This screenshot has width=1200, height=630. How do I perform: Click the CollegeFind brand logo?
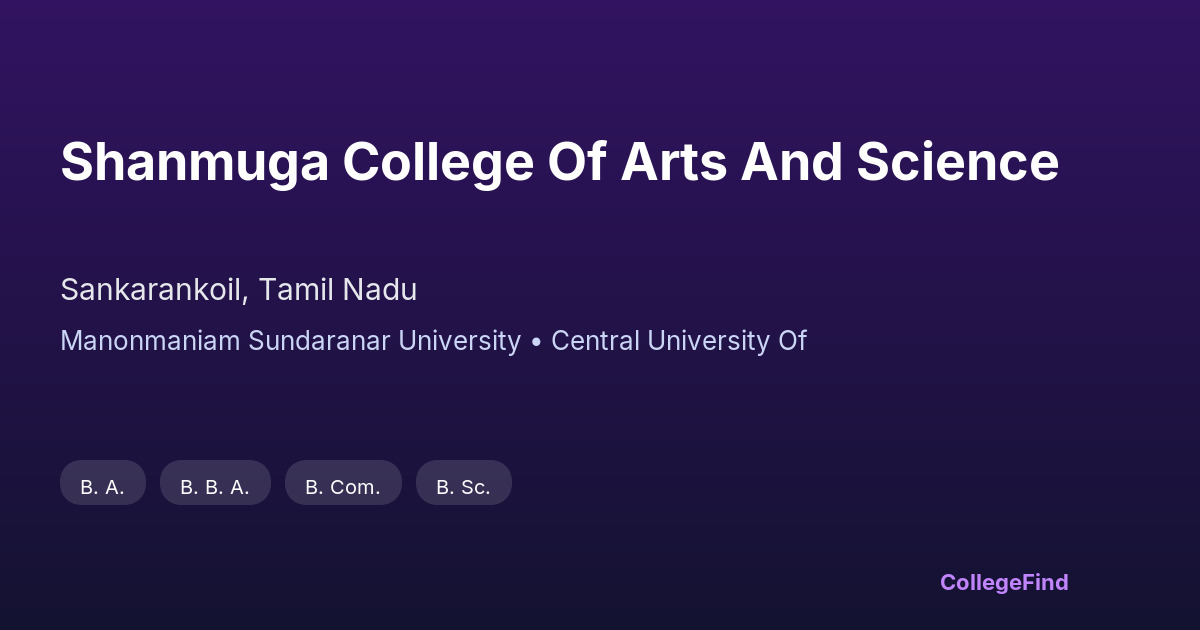[x=1004, y=582]
